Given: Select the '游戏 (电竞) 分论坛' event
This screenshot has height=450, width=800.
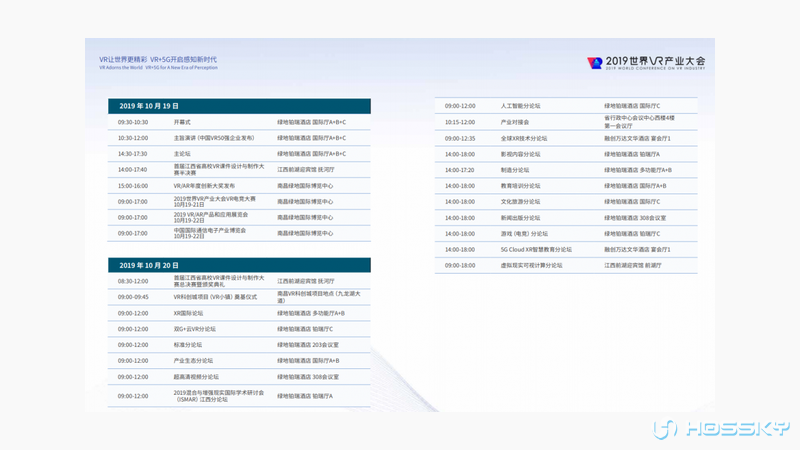Looking at the screenshot, I should click(524, 234).
